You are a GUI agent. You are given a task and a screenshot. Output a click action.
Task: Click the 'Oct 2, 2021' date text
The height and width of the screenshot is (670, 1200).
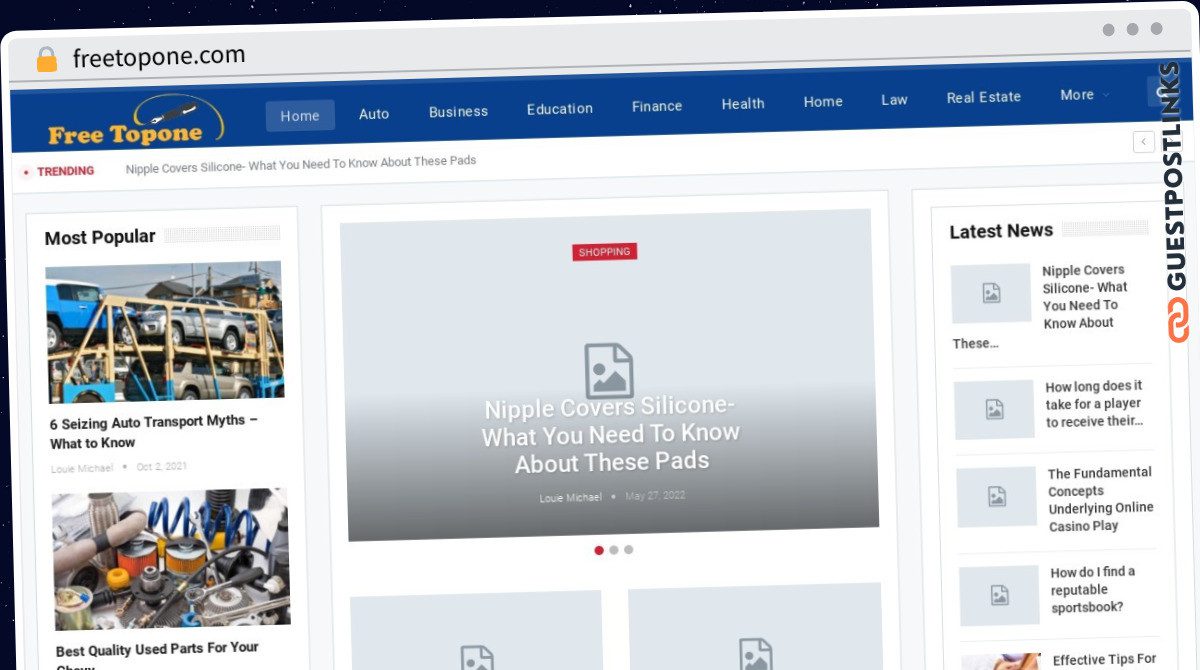pyautogui.click(x=162, y=467)
